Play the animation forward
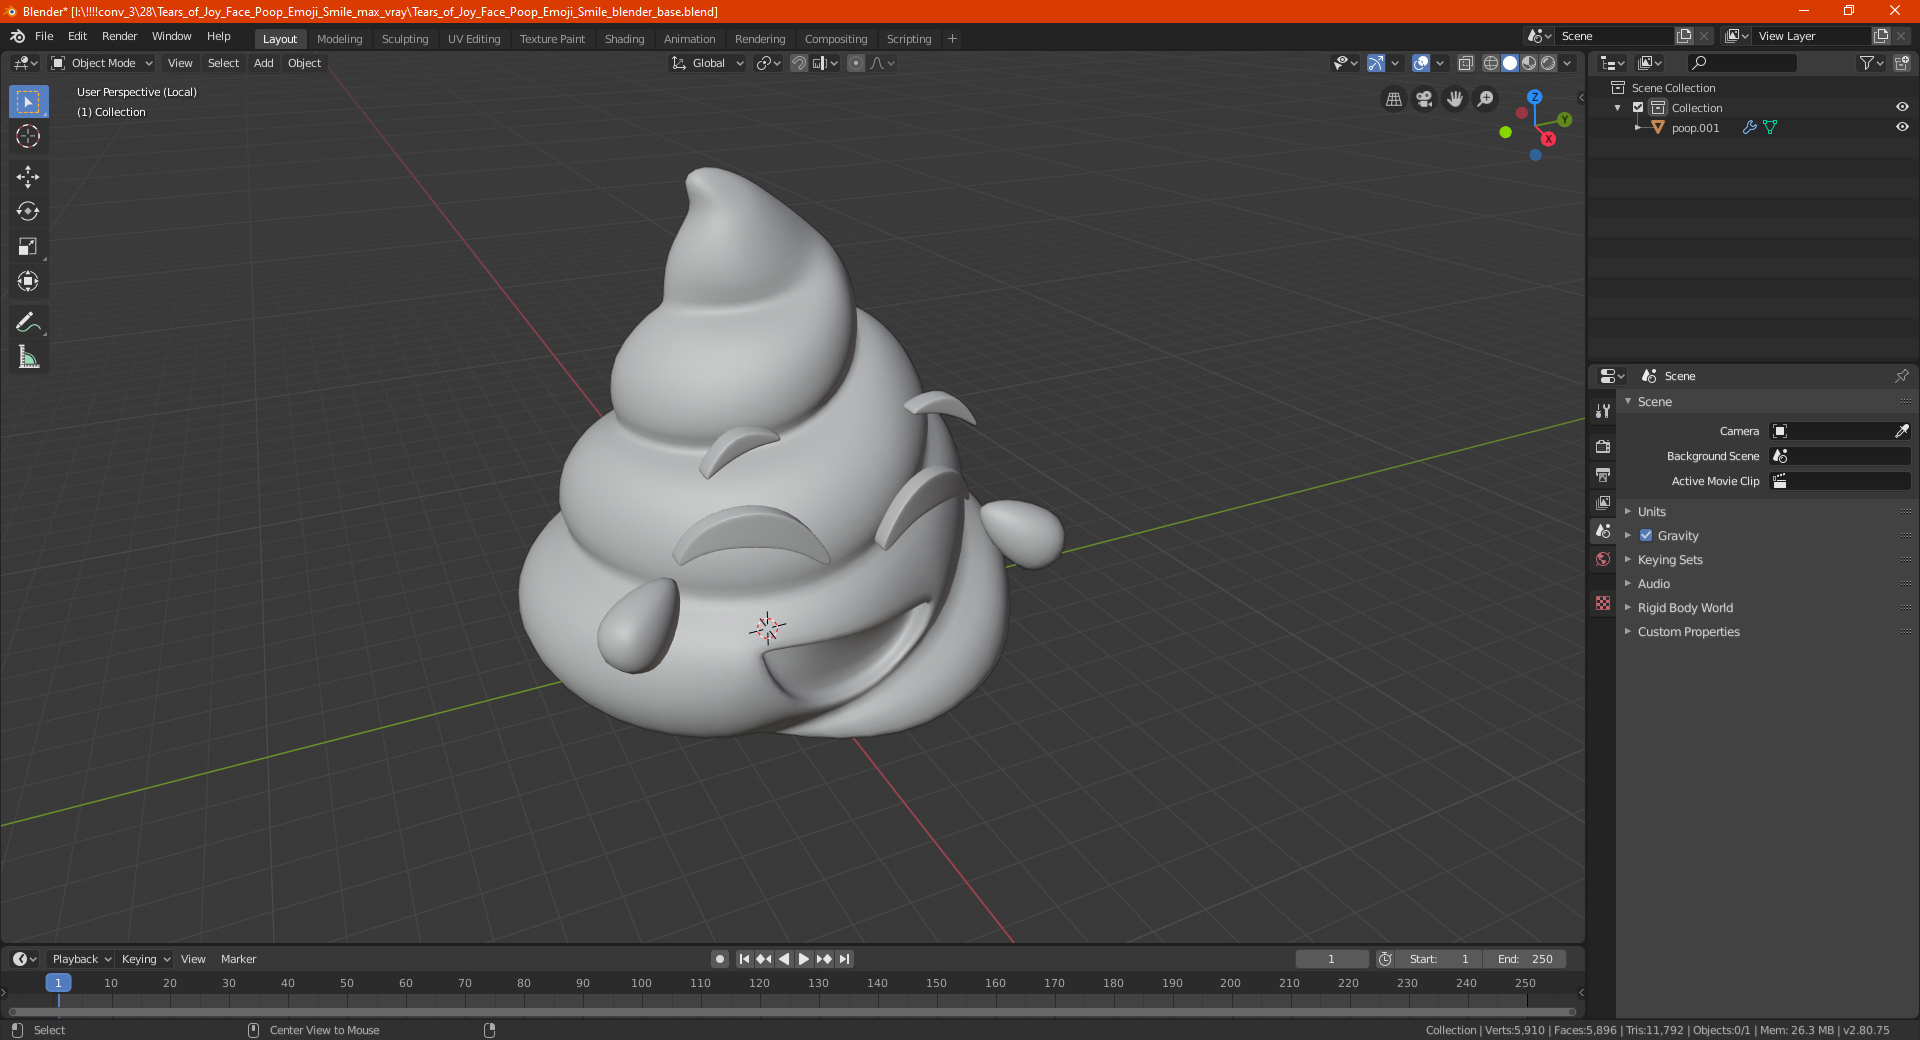The height and width of the screenshot is (1040, 1920). pos(804,959)
